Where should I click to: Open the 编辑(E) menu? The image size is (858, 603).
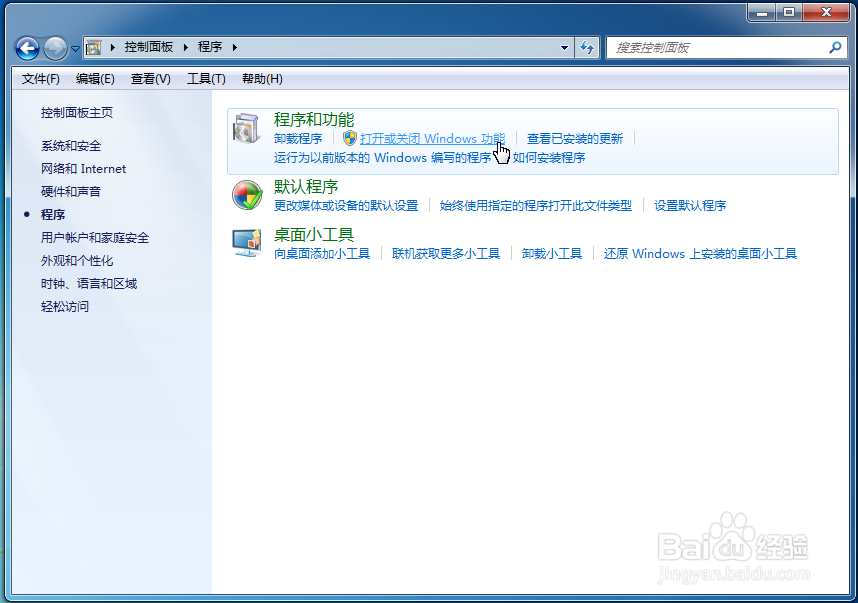pyautogui.click(x=95, y=79)
